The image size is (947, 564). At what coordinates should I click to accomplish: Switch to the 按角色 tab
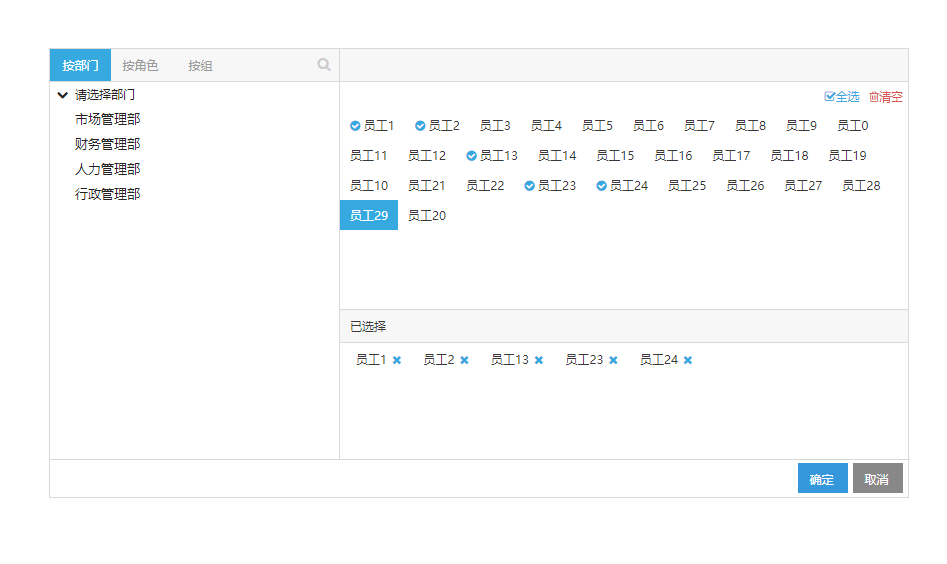tap(140, 66)
